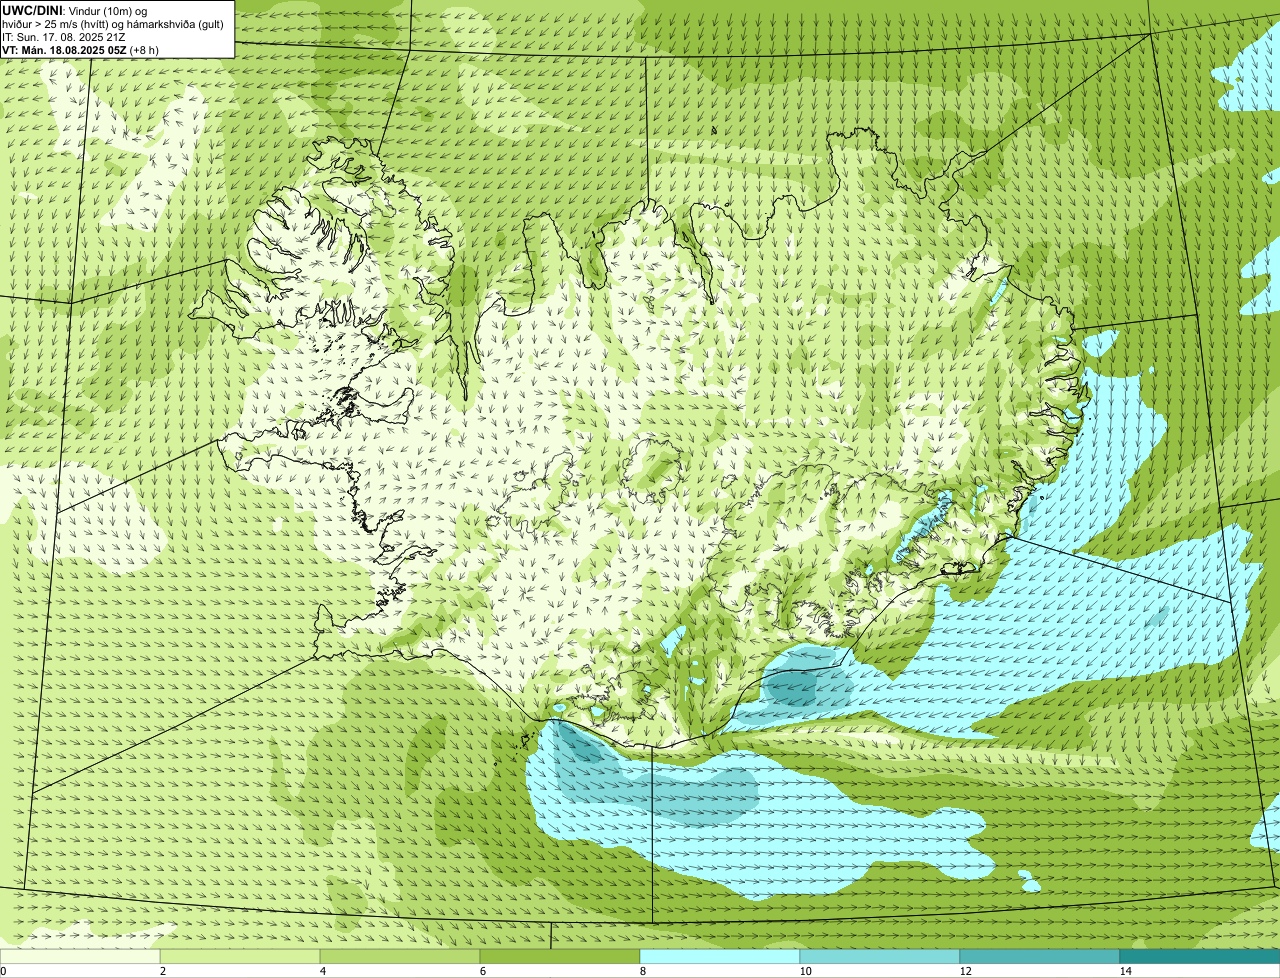The width and height of the screenshot is (1280, 978).
Task: Click the legend label "12"
Action: click(x=965, y=971)
